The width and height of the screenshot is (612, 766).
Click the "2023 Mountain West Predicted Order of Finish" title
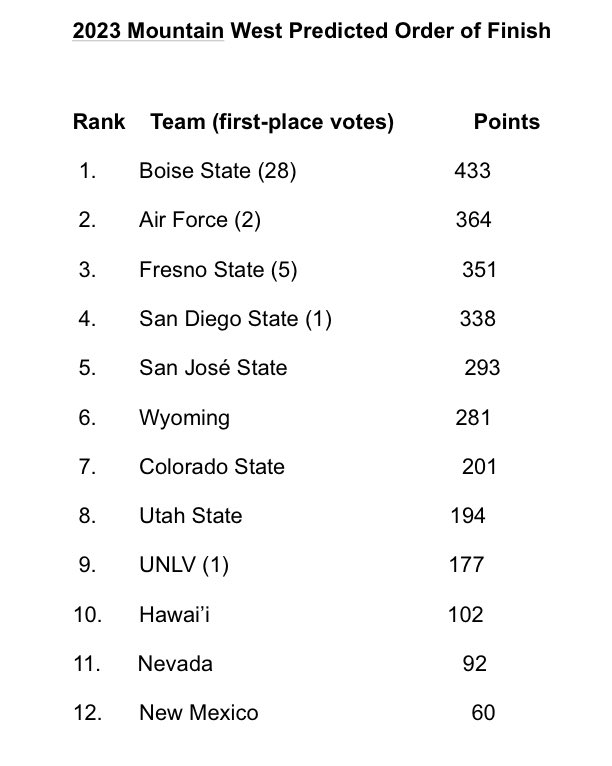tap(311, 31)
